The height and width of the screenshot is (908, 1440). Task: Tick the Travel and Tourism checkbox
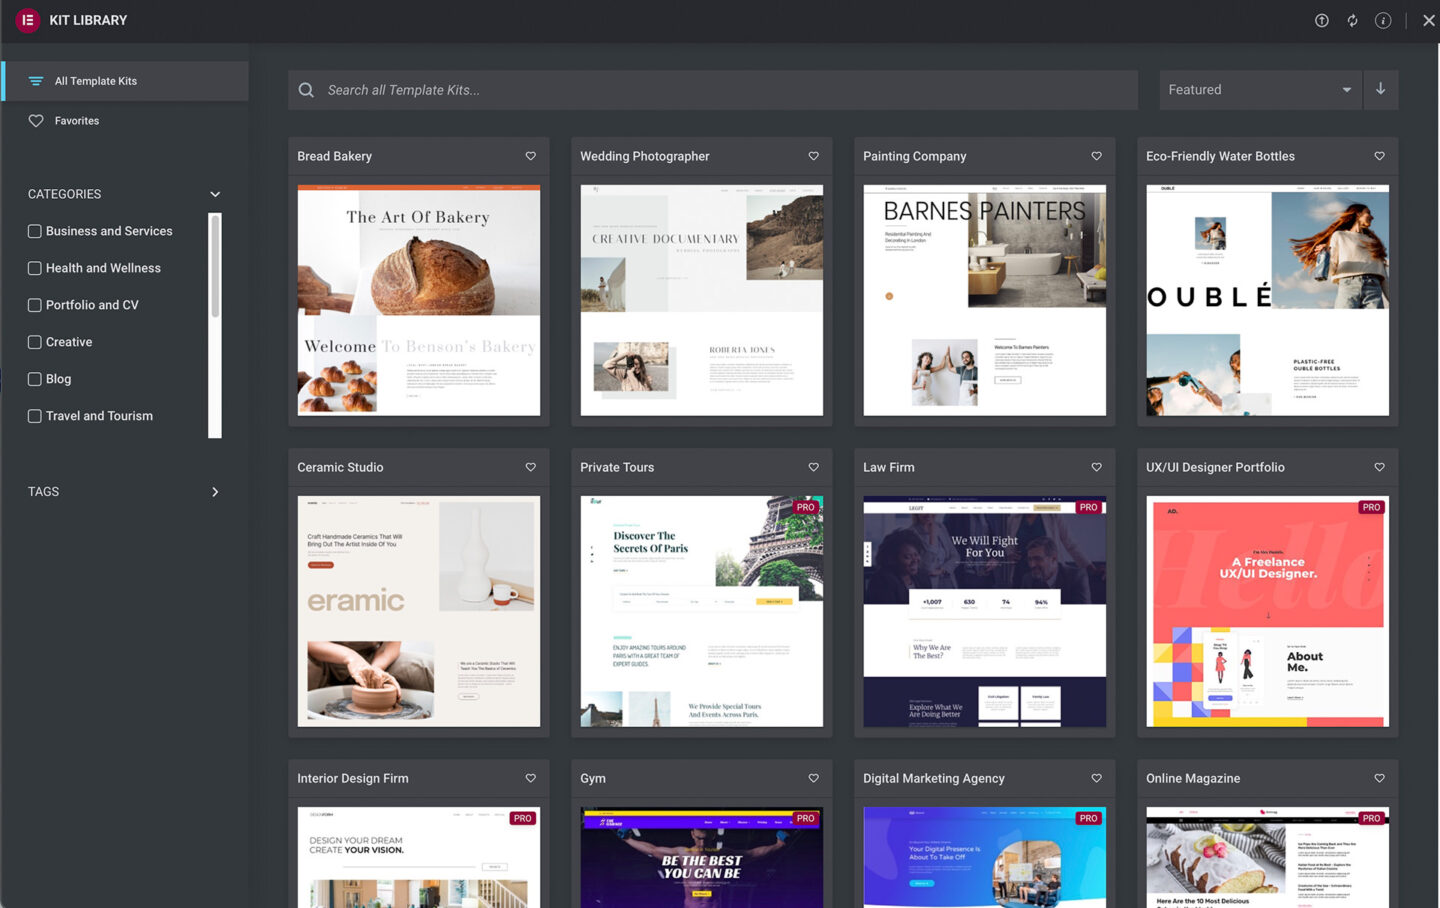(35, 416)
